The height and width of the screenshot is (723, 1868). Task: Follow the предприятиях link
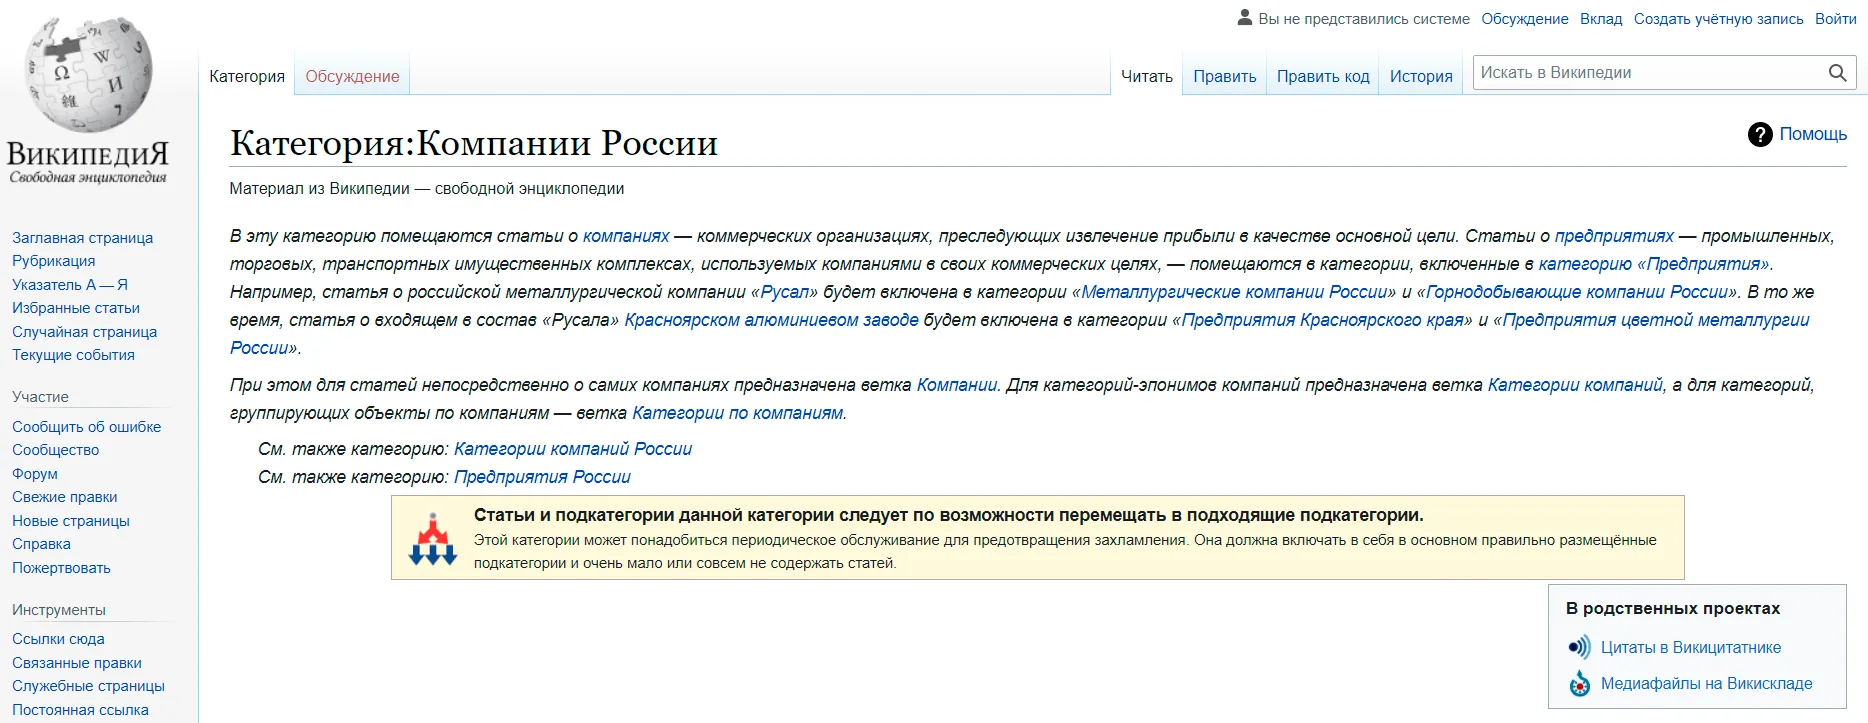click(1614, 236)
